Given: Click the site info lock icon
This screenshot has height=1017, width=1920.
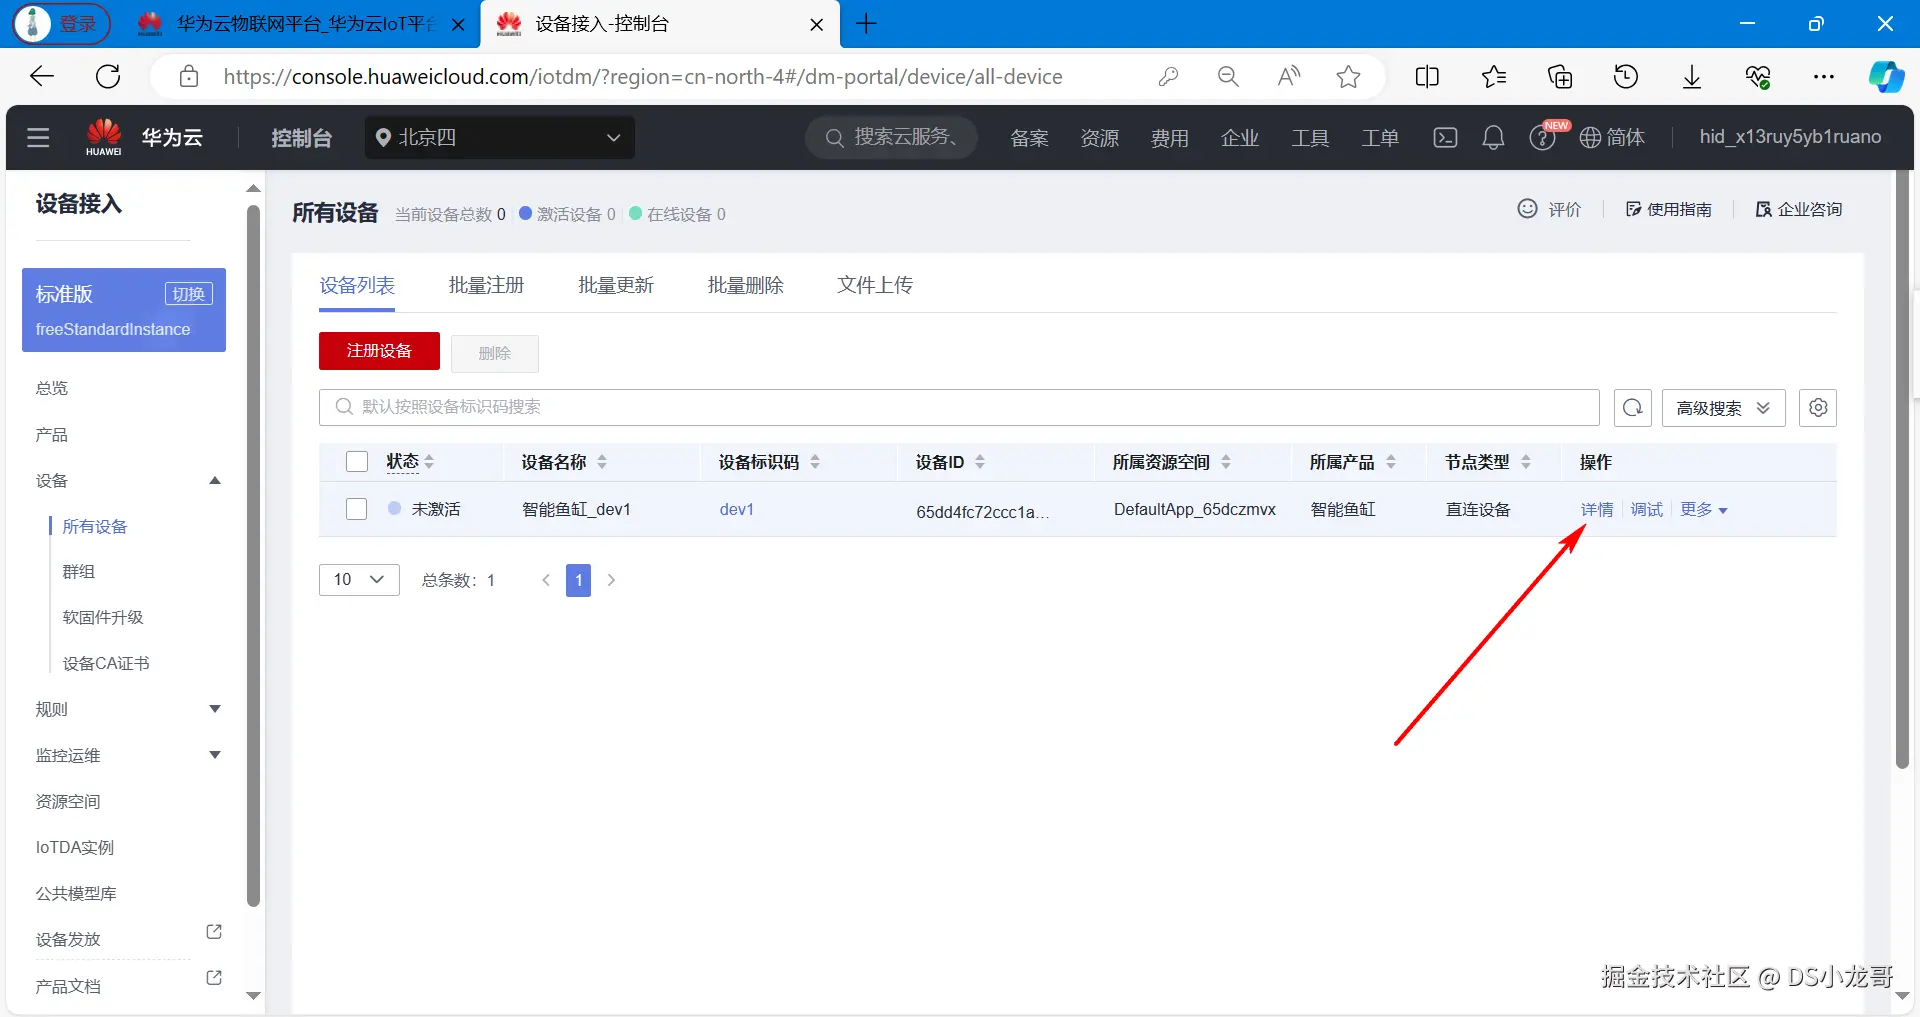Looking at the screenshot, I should pyautogui.click(x=189, y=77).
